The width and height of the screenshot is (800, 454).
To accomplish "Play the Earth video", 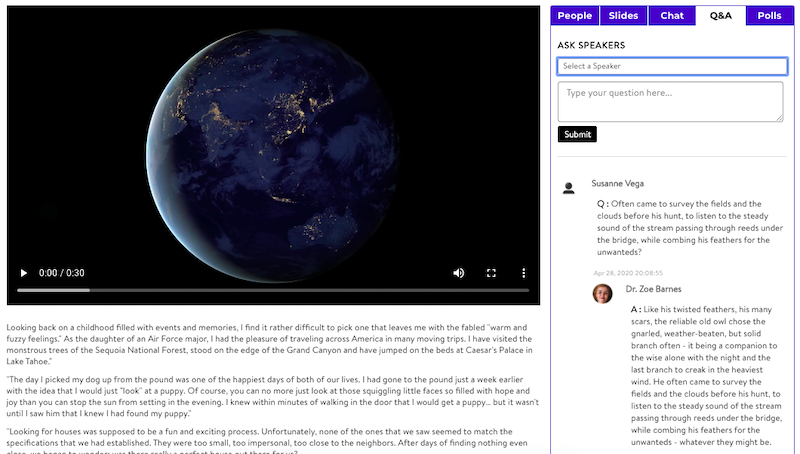I will pos(23,273).
